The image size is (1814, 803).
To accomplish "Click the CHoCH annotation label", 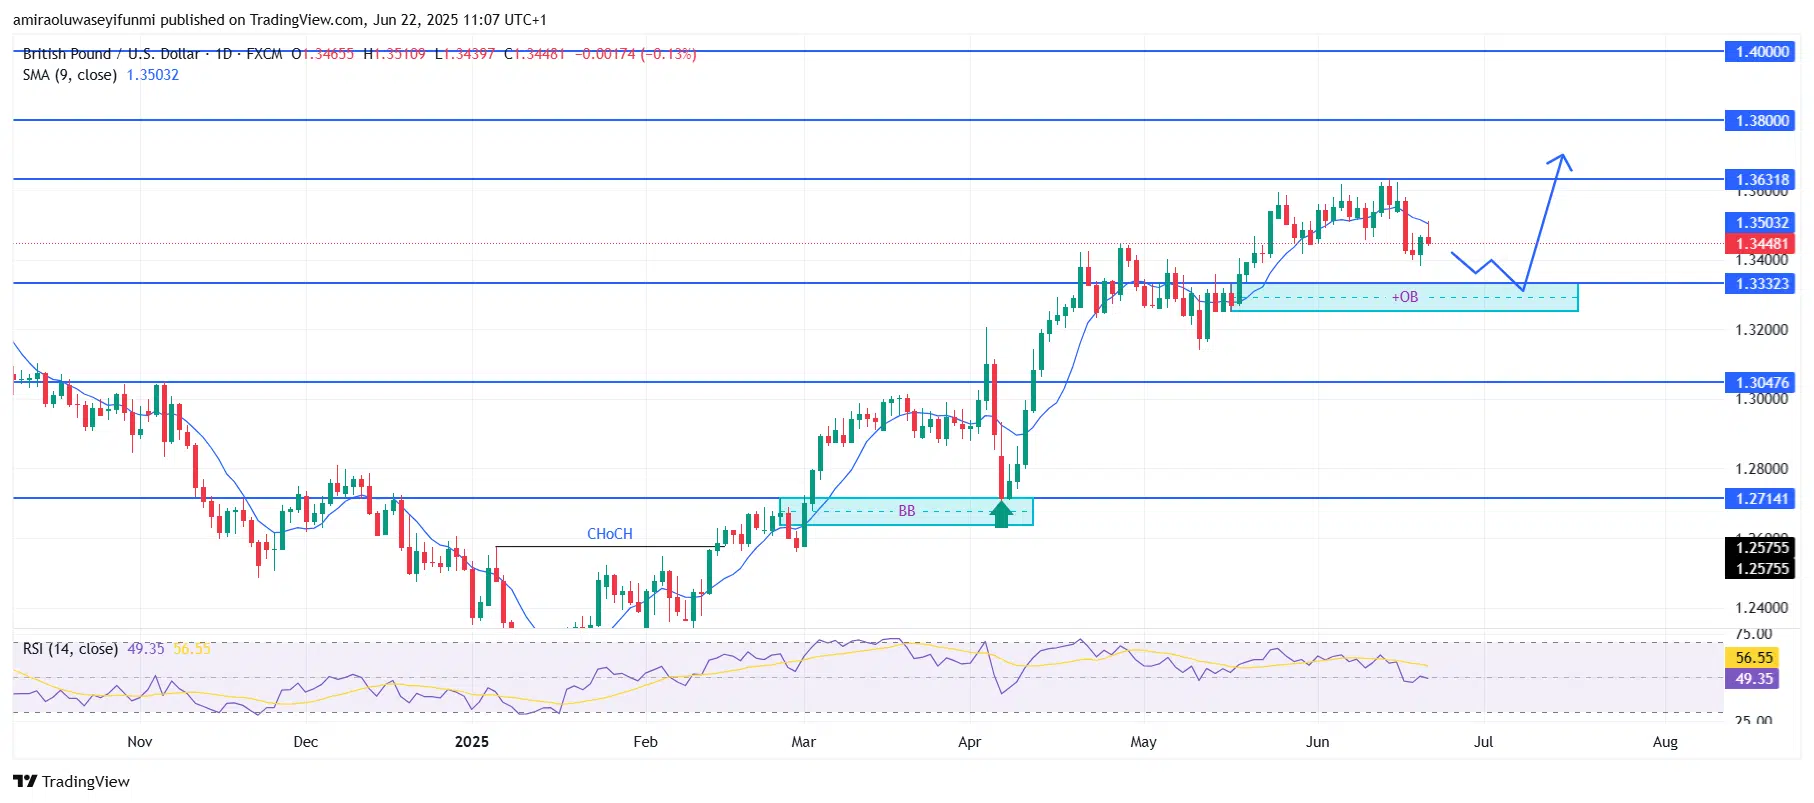I will tap(609, 534).
